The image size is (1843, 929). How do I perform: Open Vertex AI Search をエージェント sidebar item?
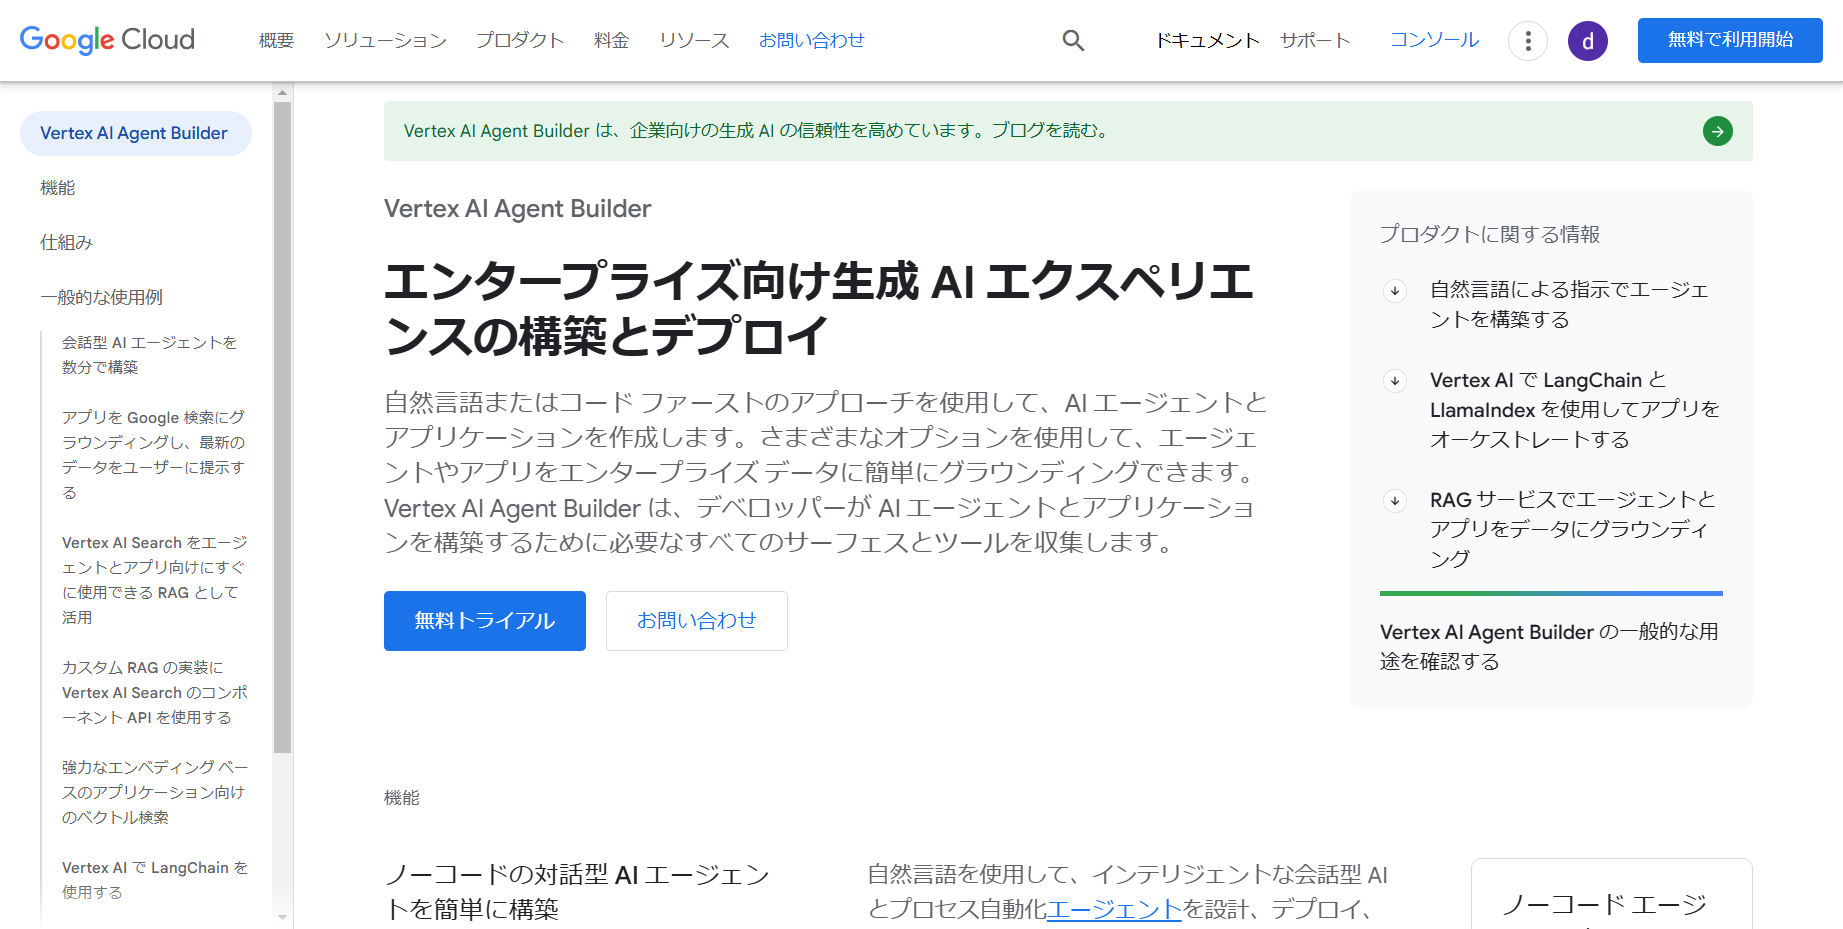155,580
